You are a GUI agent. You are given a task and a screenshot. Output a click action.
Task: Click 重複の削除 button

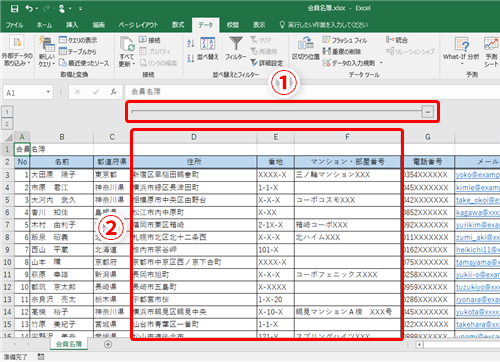[342, 51]
